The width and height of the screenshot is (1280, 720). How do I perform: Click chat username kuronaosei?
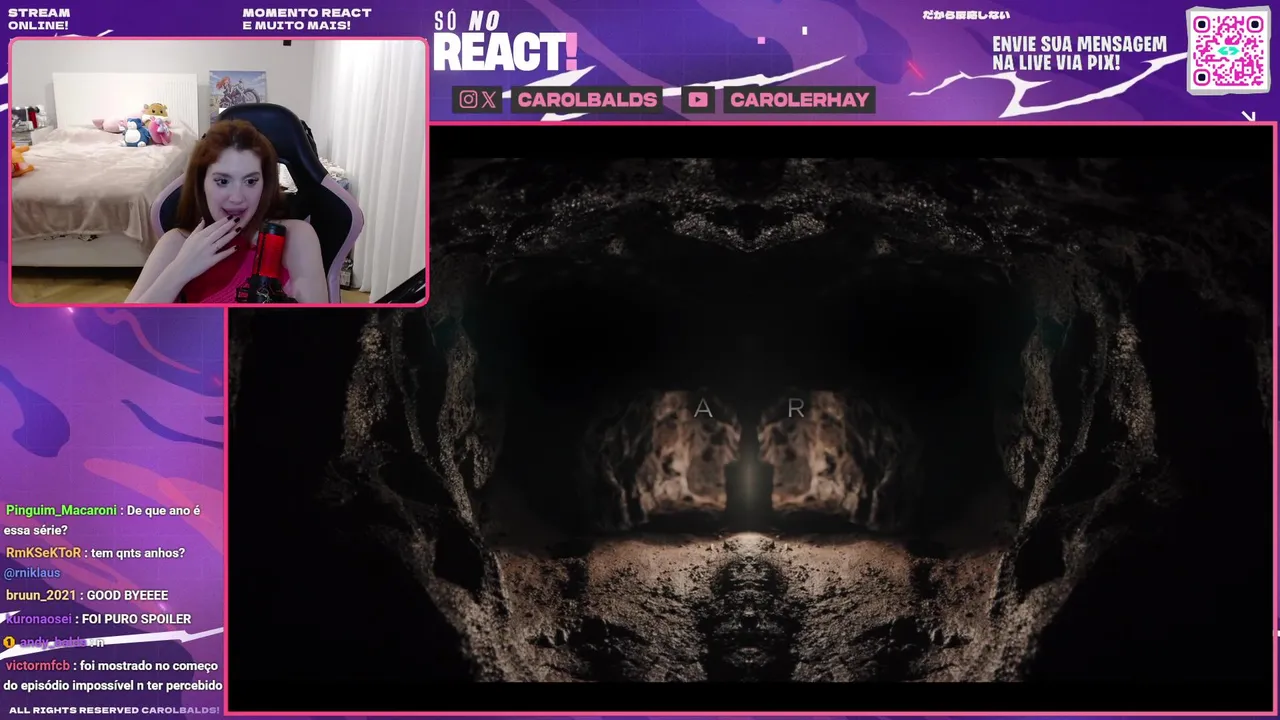tap(37, 619)
